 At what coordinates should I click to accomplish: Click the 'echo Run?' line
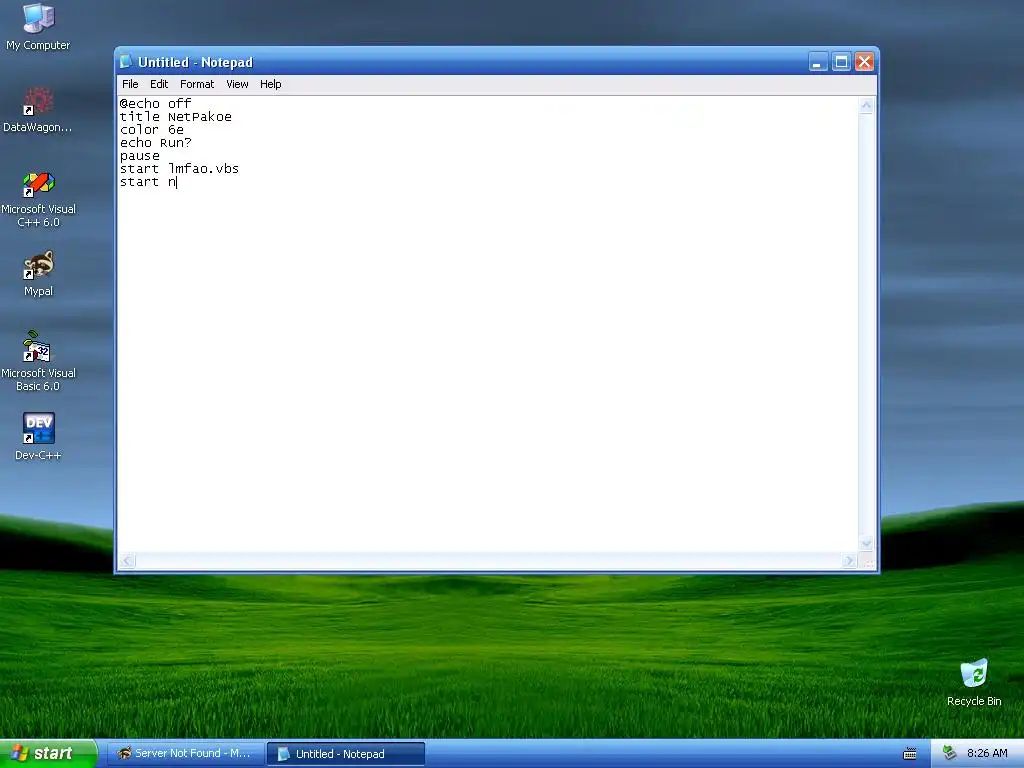tap(155, 142)
